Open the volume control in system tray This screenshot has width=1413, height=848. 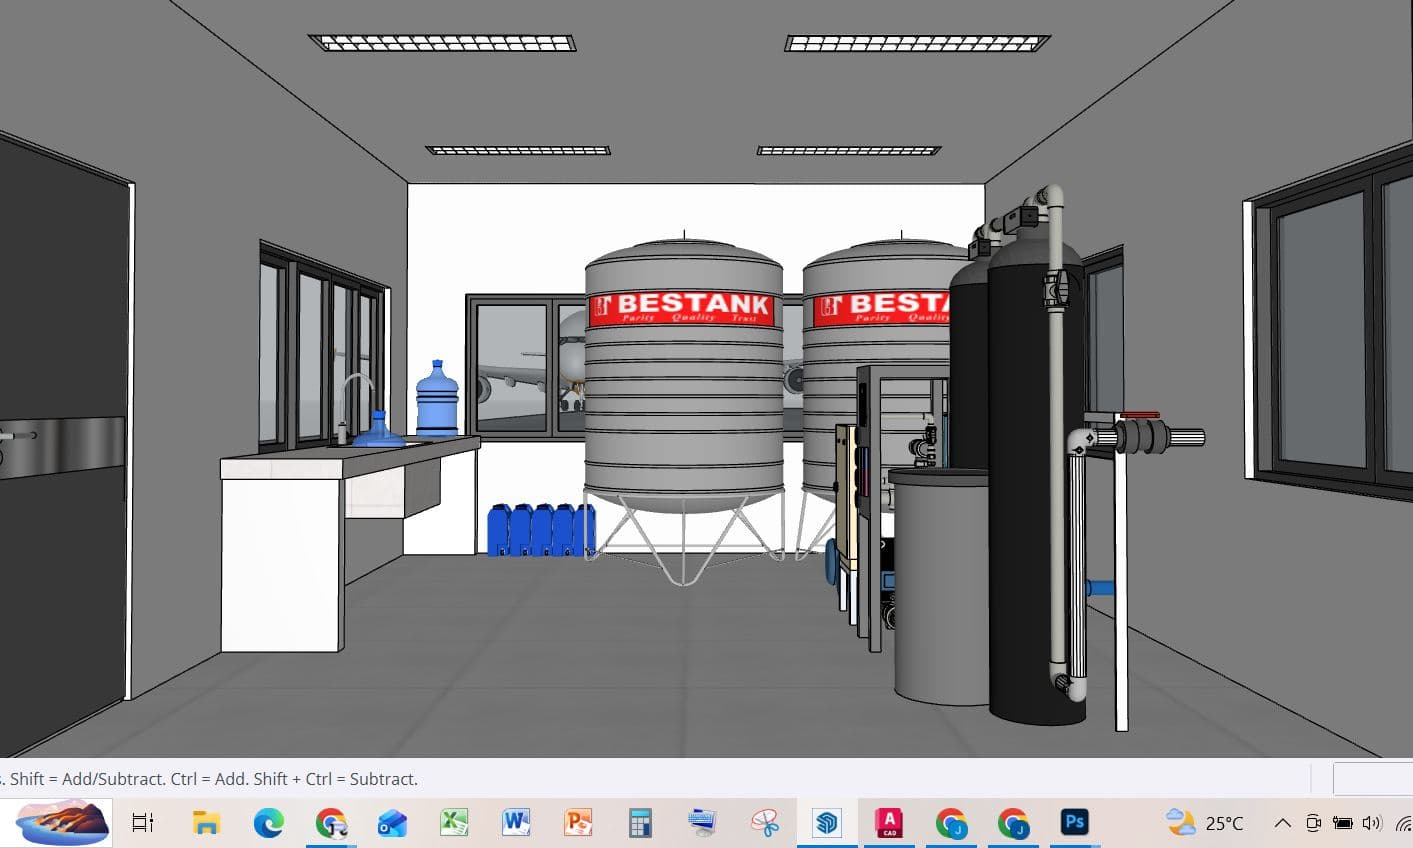click(1372, 823)
